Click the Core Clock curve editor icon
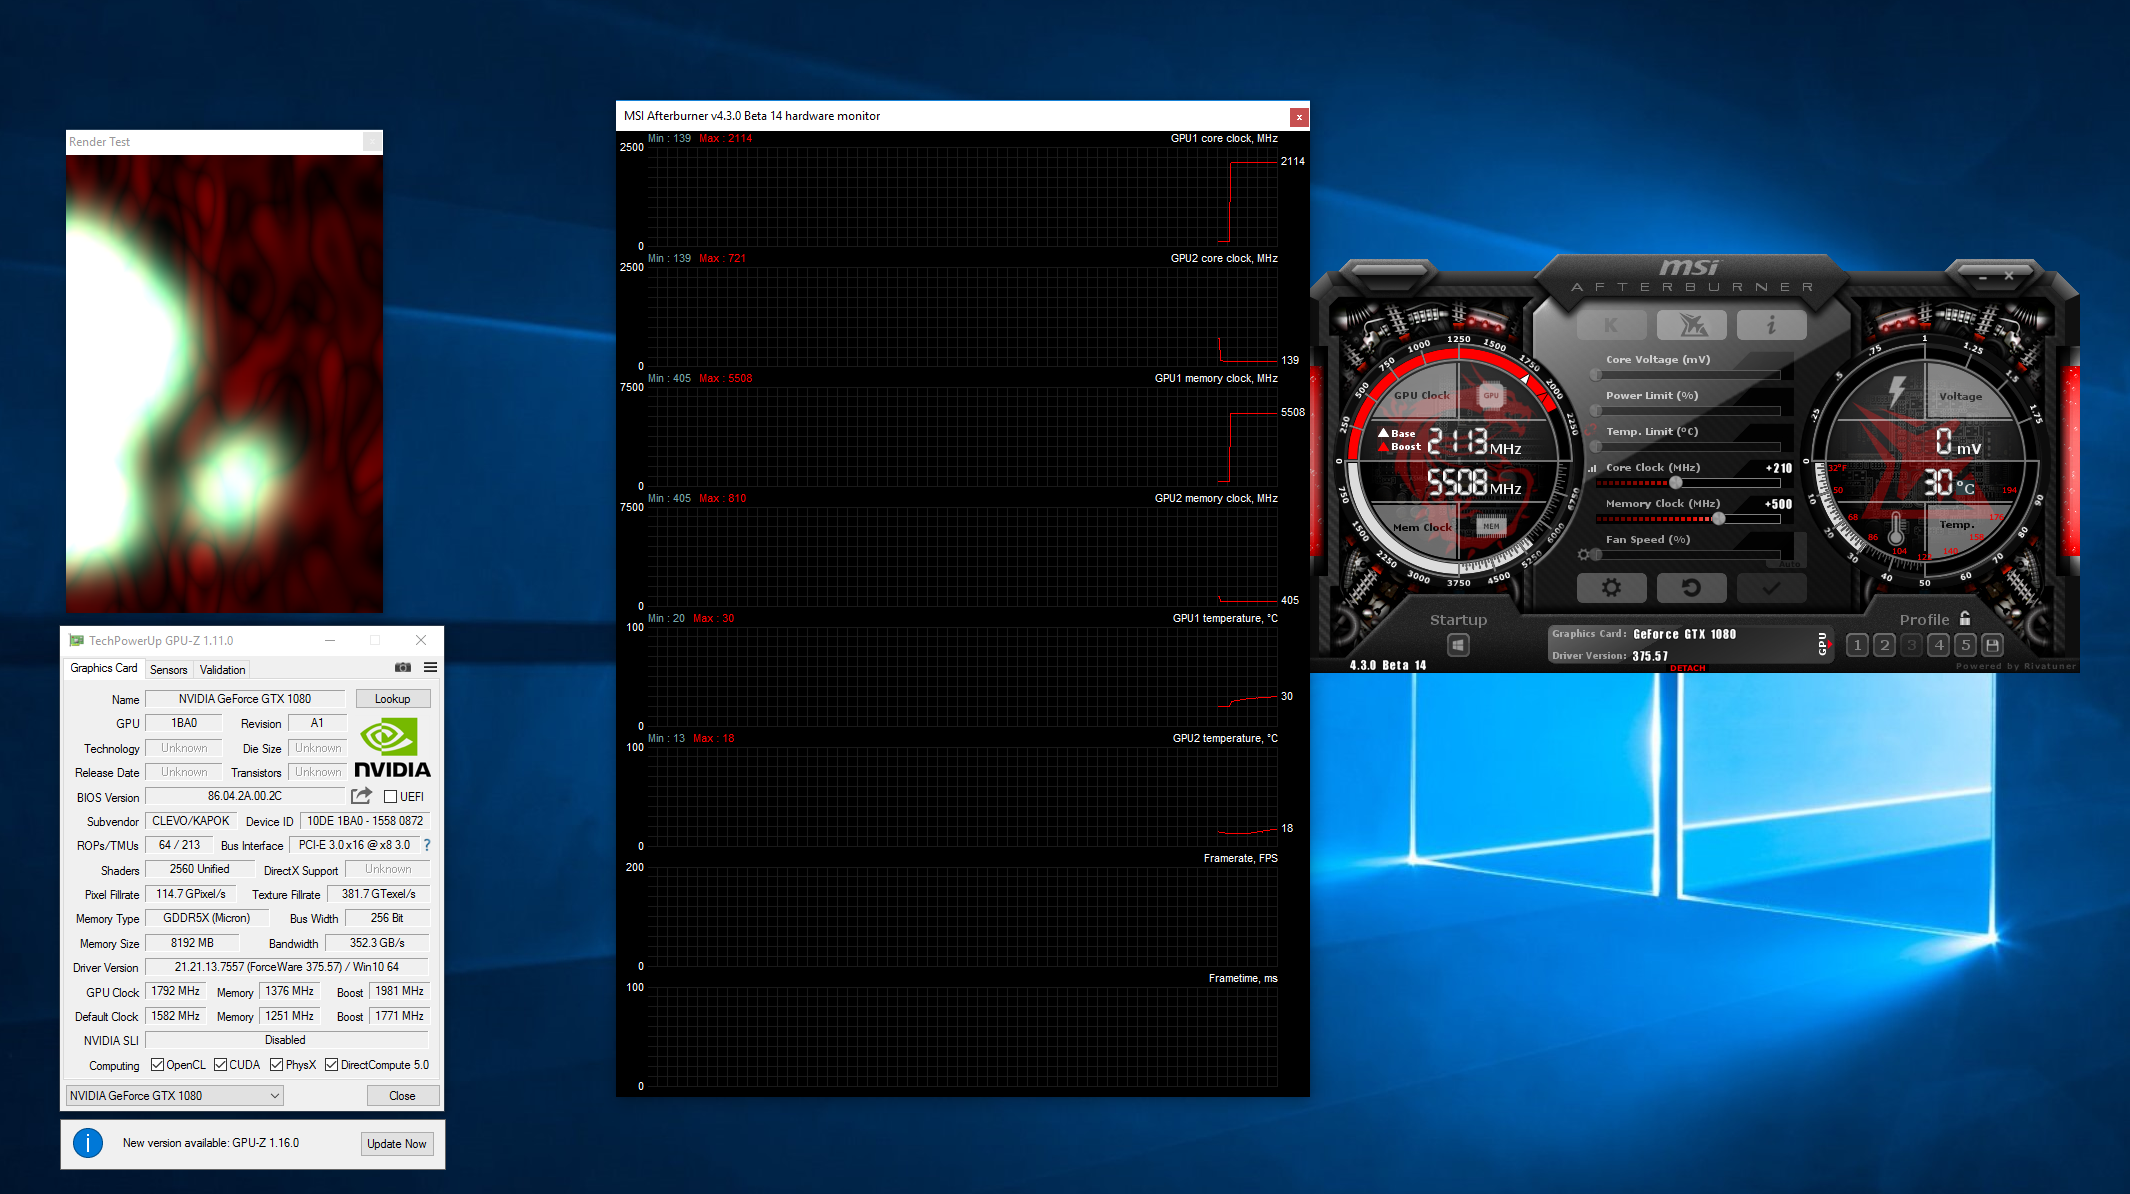This screenshot has width=2130, height=1194. coord(1592,468)
